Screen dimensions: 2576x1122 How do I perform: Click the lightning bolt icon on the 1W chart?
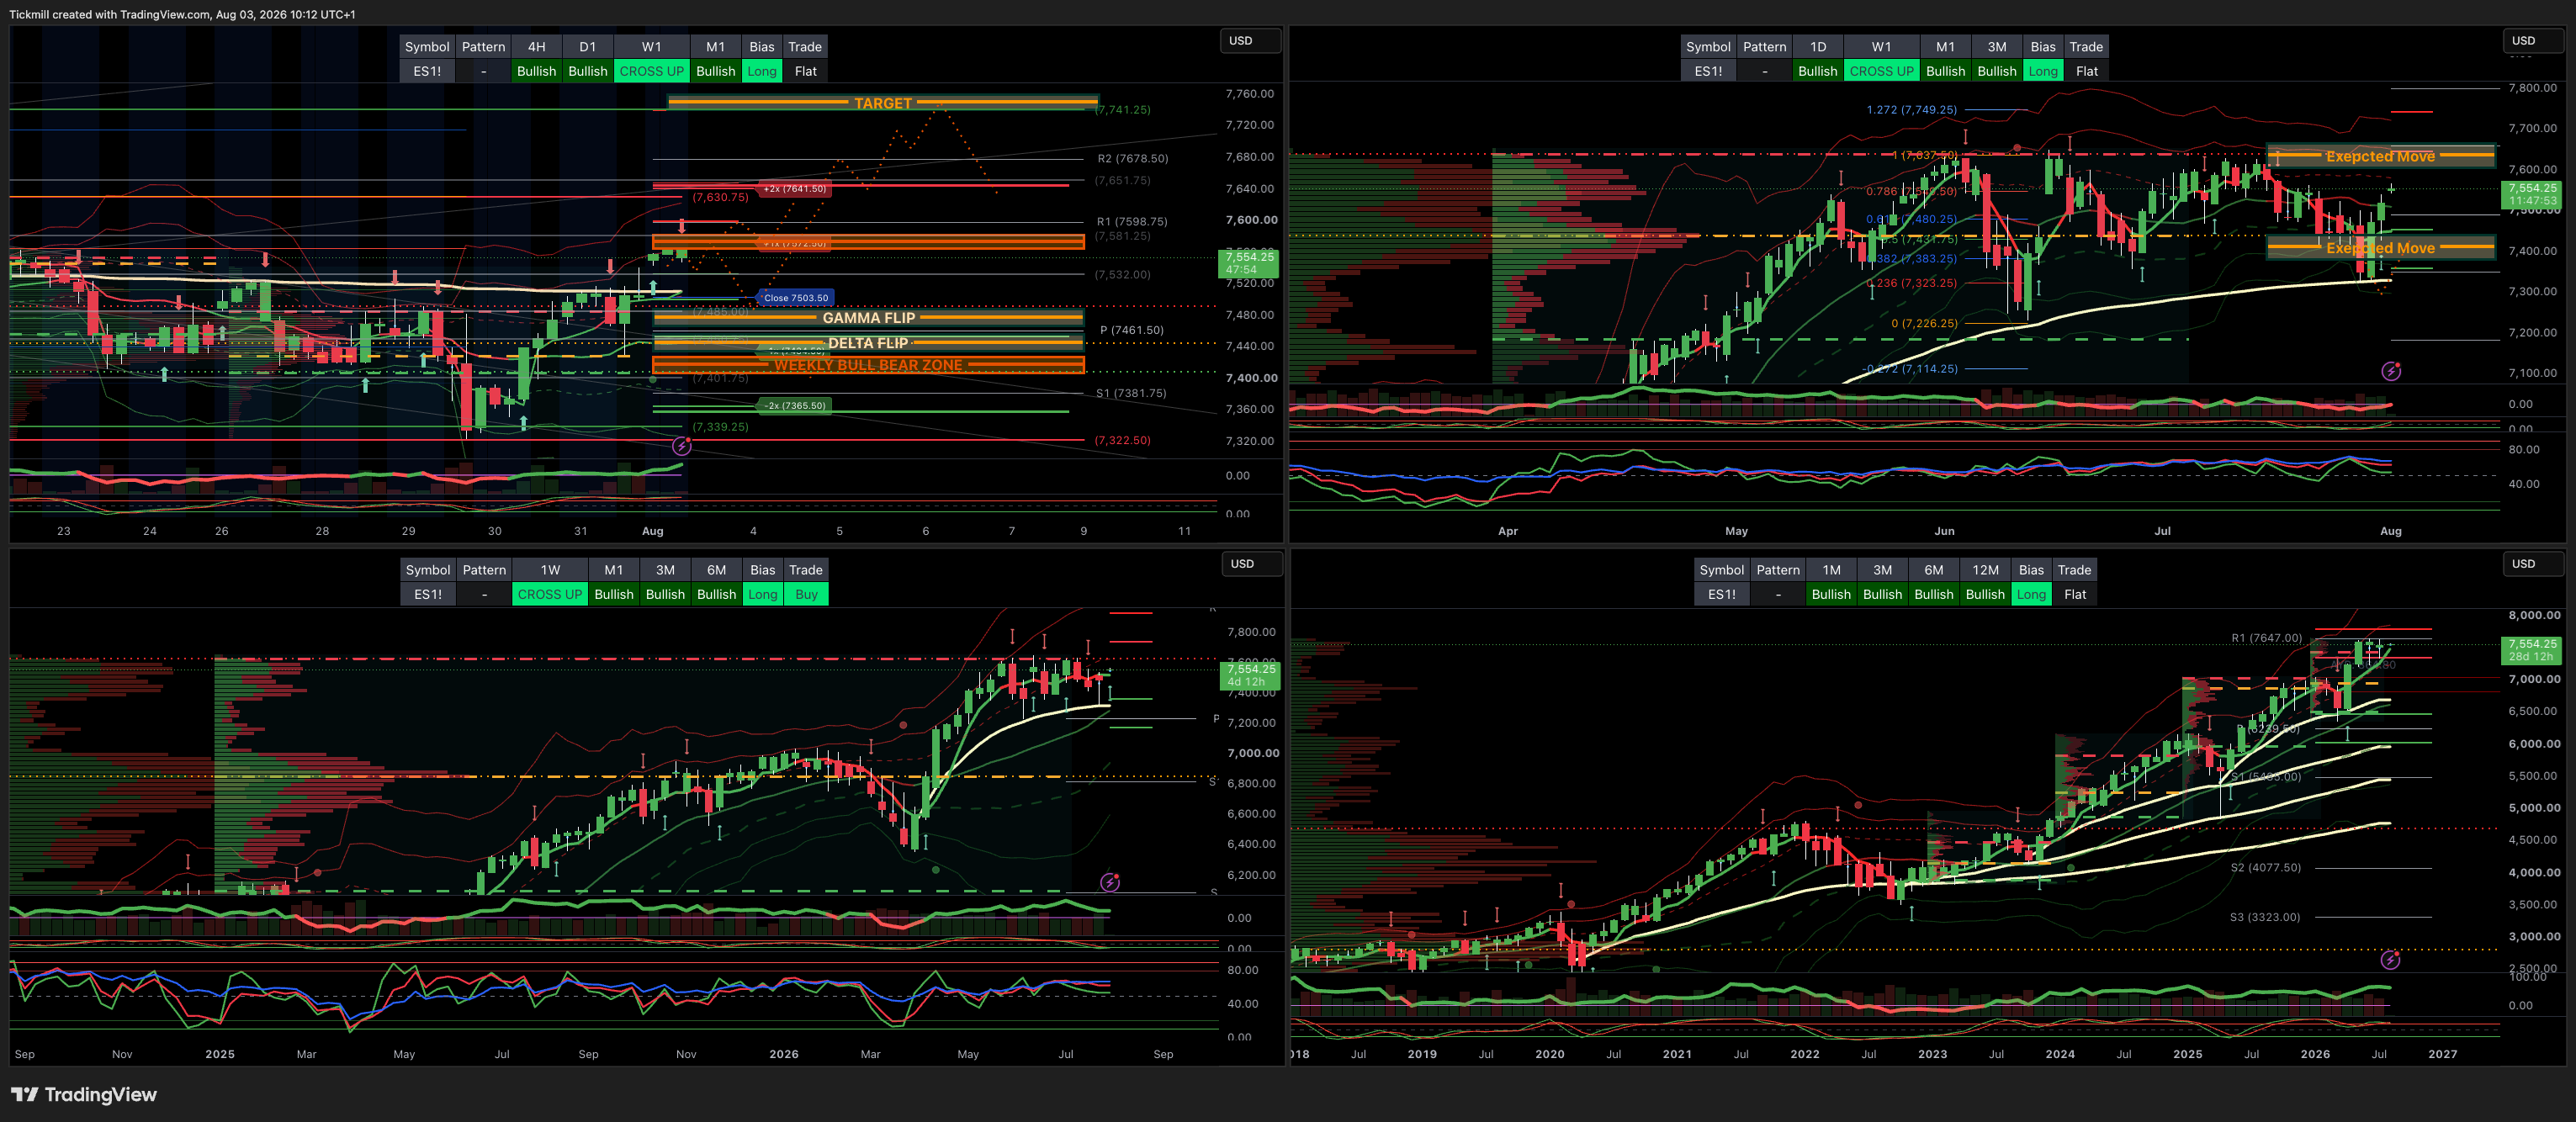(x=1110, y=882)
